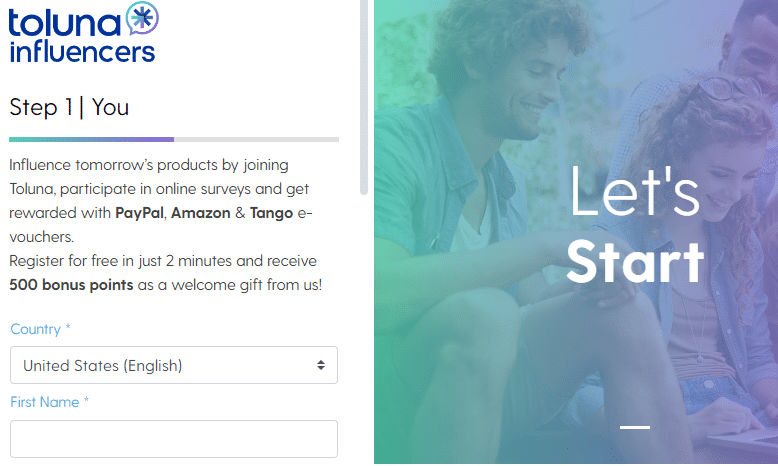Click the Toluna asterisk speech-bubble icon
778x466 pixels.
pyautogui.click(x=142, y=18)
